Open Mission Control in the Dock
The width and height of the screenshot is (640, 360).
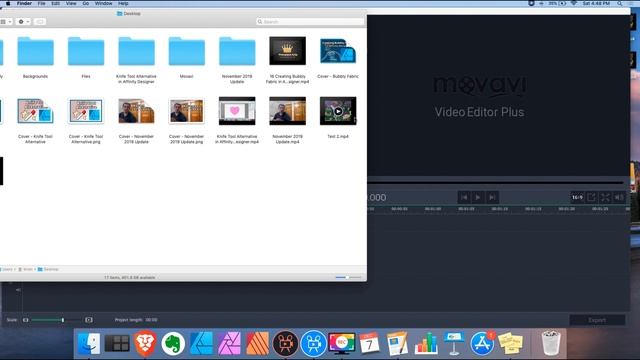(x=117, y=343)
